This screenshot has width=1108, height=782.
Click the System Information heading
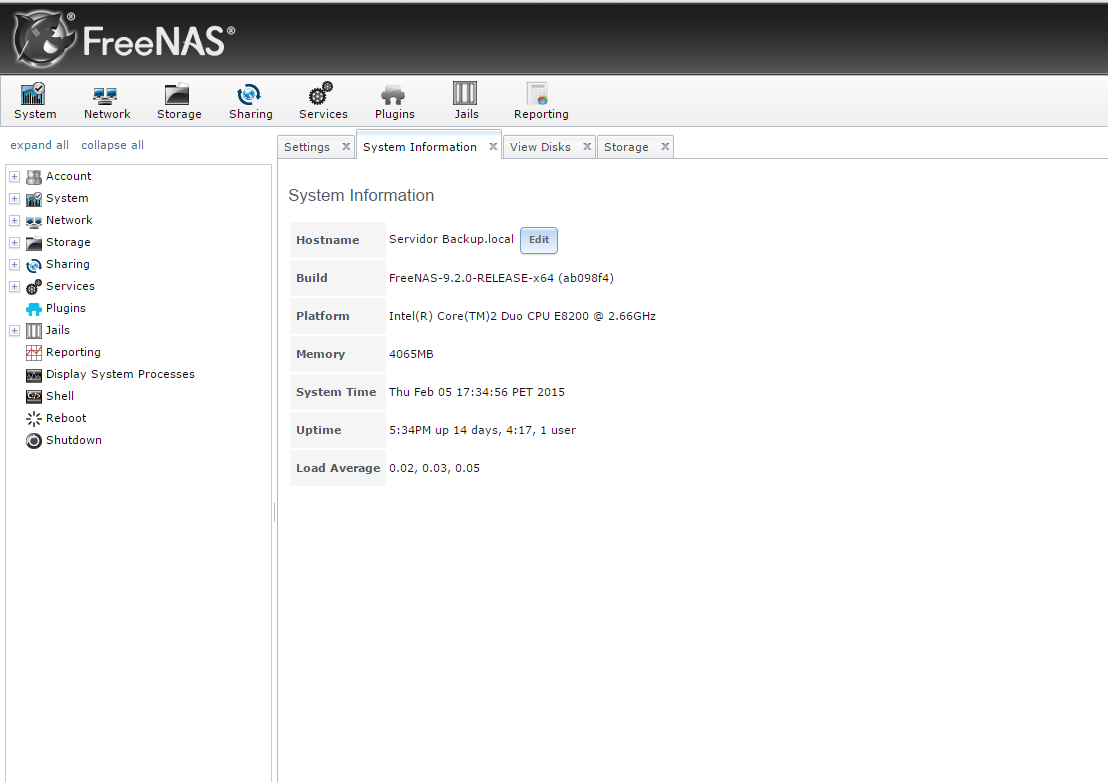click(361, 196)
